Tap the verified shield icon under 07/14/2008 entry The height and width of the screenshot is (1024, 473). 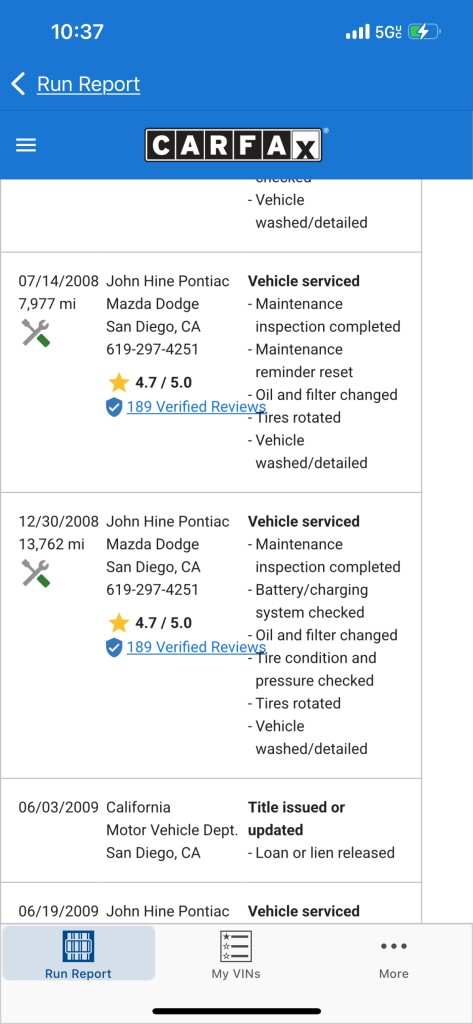point(114,408)
